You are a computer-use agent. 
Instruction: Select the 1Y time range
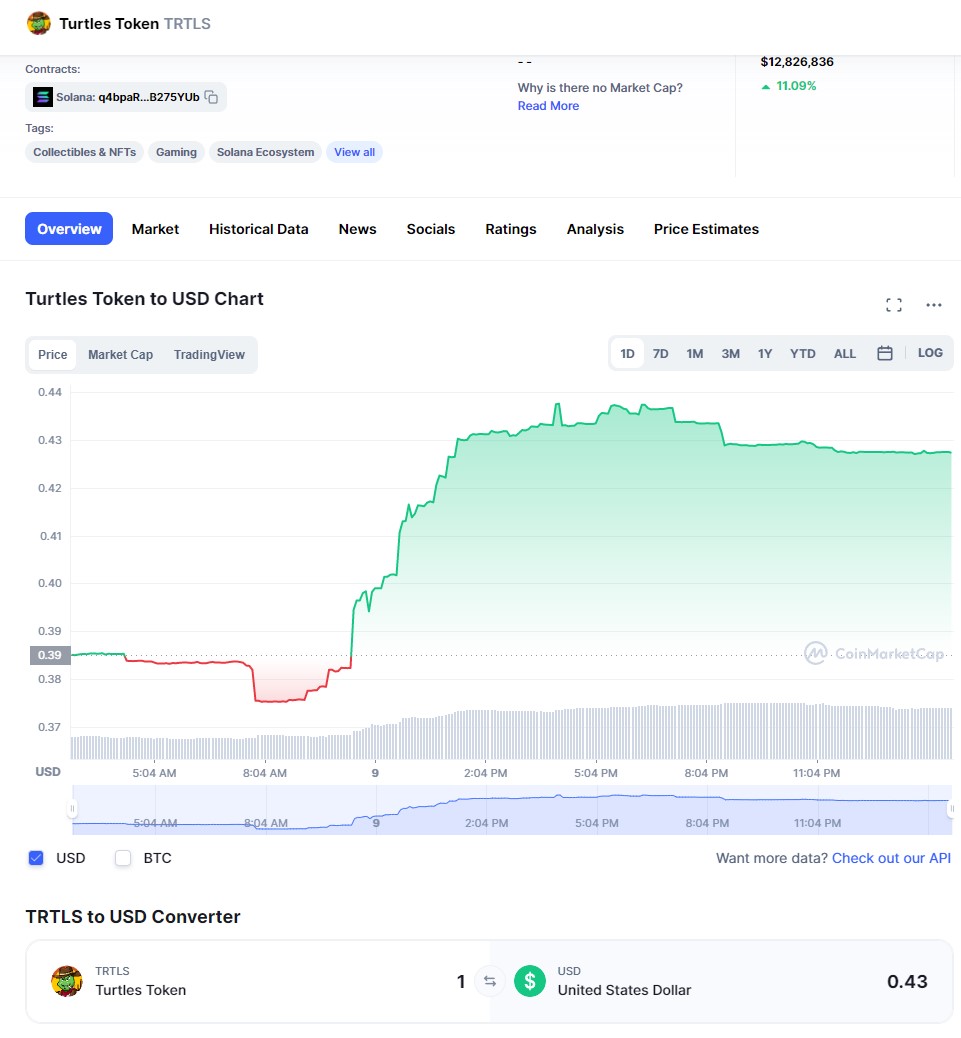(765, 354)
